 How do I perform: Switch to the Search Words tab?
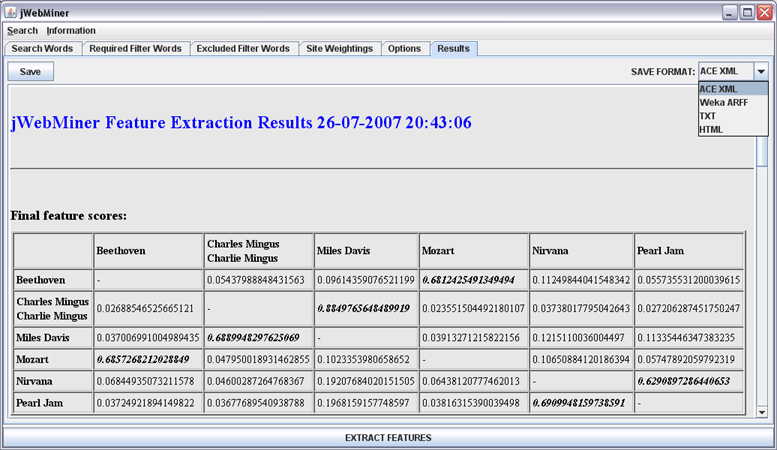coord(42,49)
